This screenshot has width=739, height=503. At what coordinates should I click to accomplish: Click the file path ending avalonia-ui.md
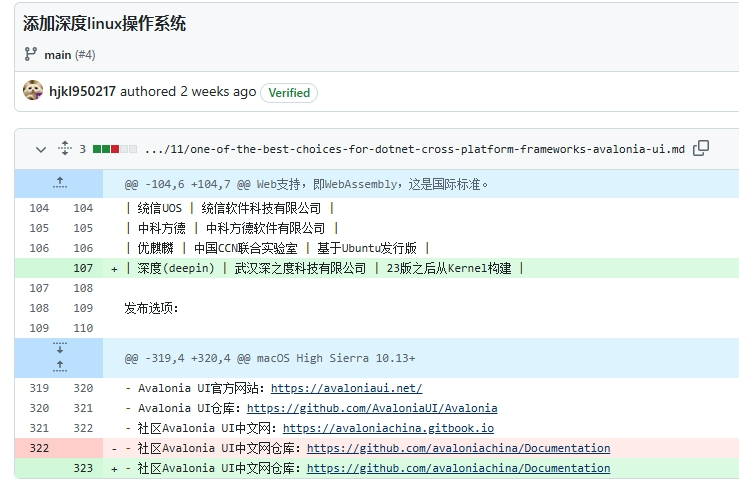tap(415, 149)
